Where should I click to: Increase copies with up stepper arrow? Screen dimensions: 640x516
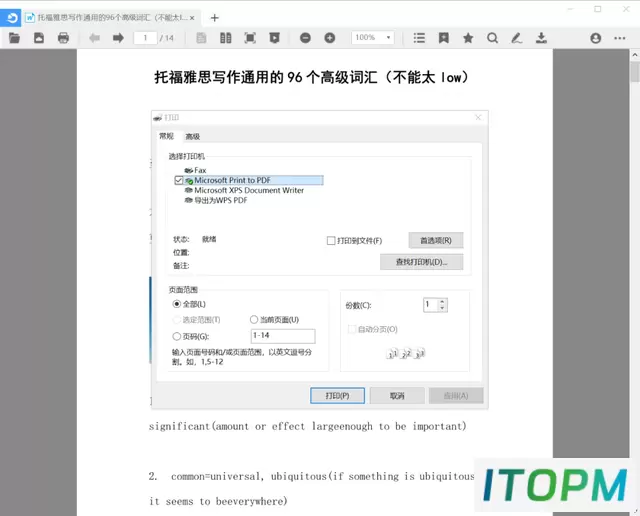442,302
